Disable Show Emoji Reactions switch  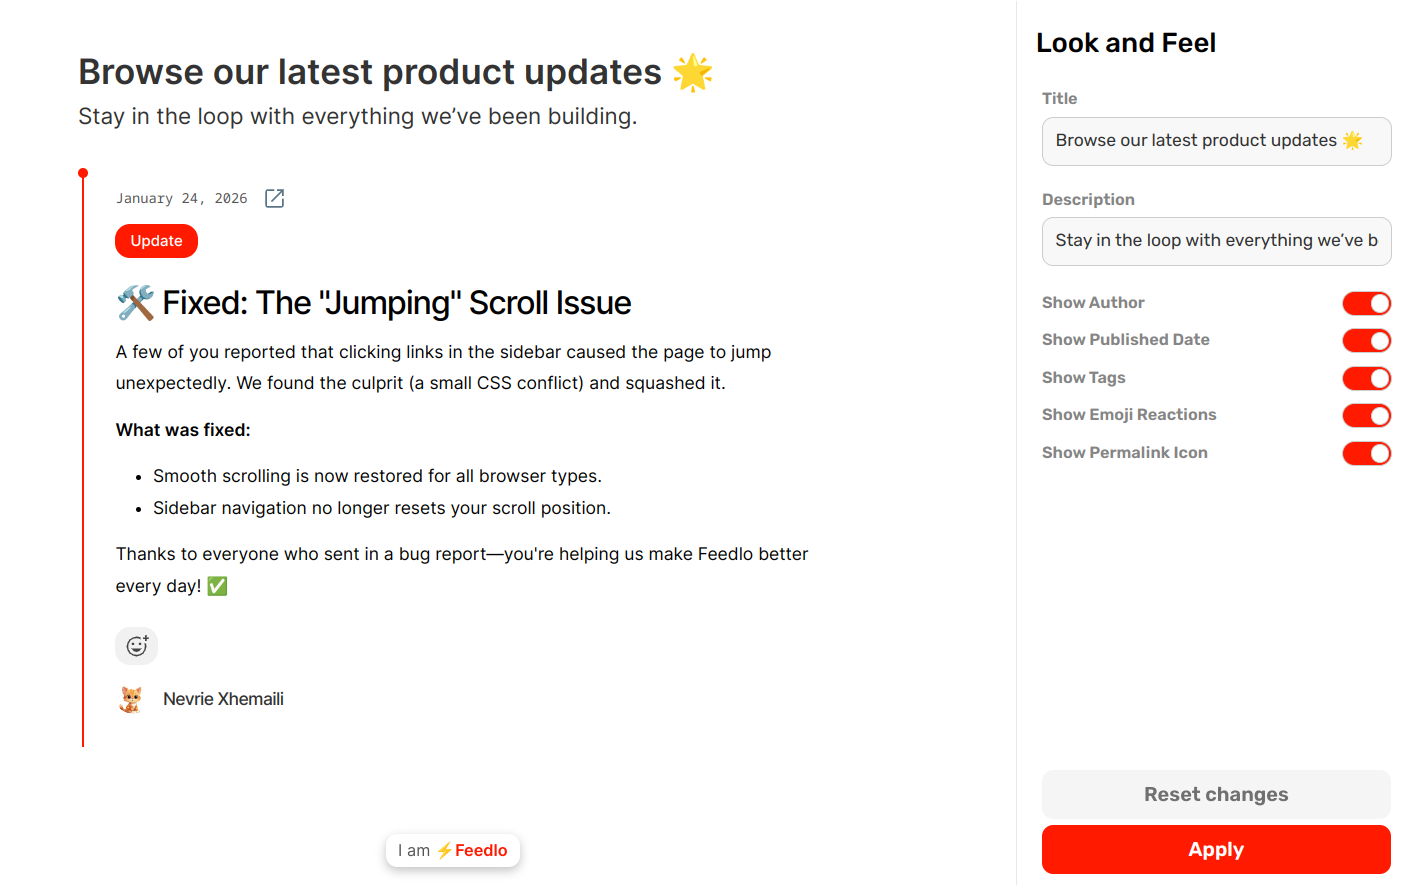tap(1366, 415)
